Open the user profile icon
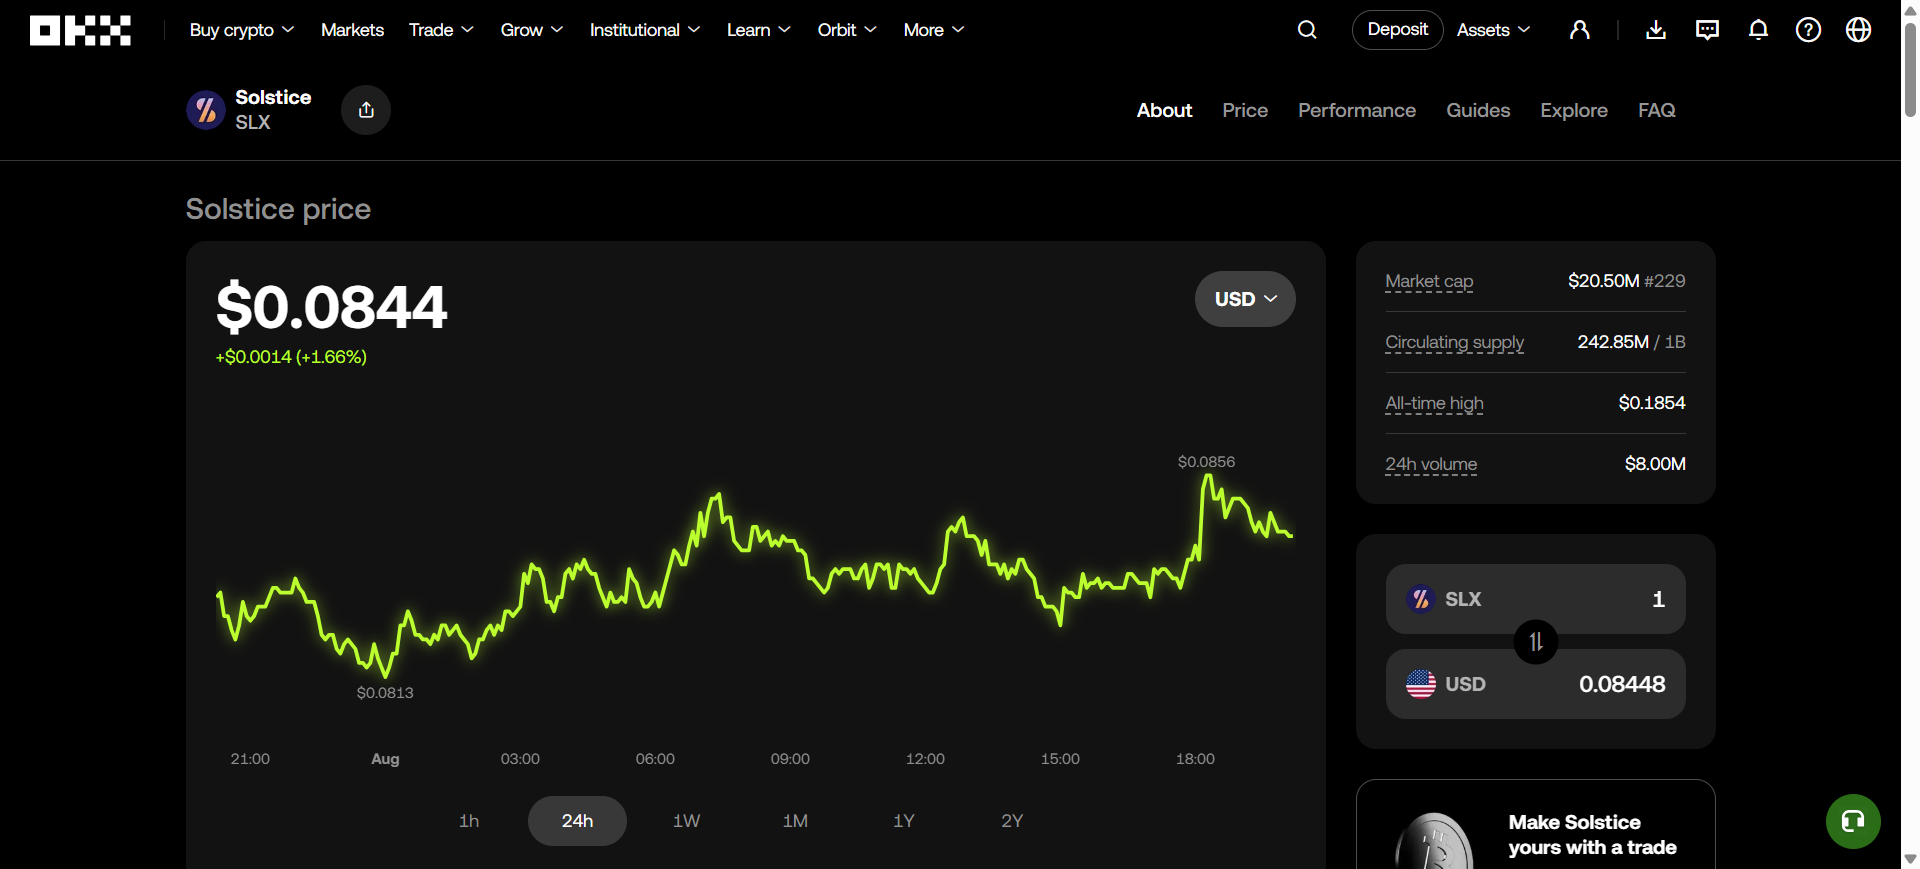Screen dimensions: 1920x869 (1580, 30)
